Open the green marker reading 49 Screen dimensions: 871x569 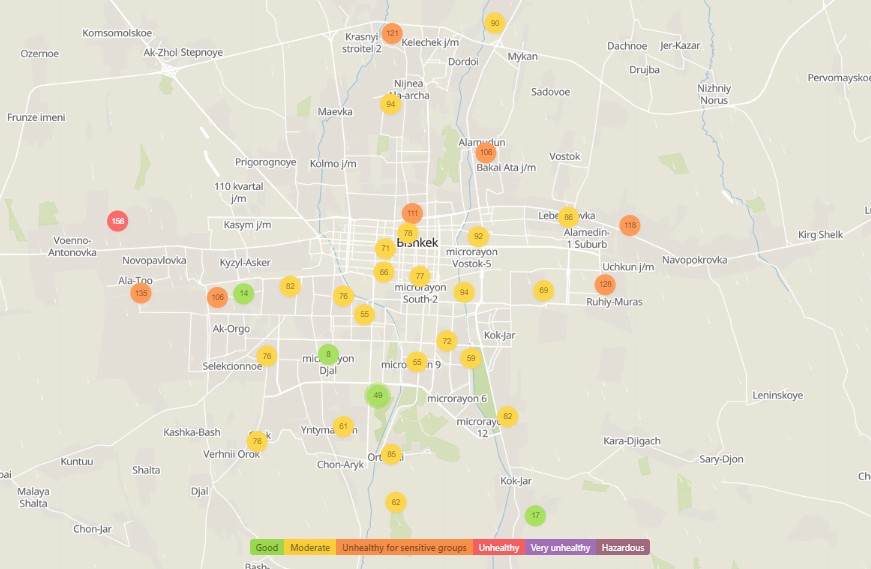pyautogui.click(x=377, y=396)
